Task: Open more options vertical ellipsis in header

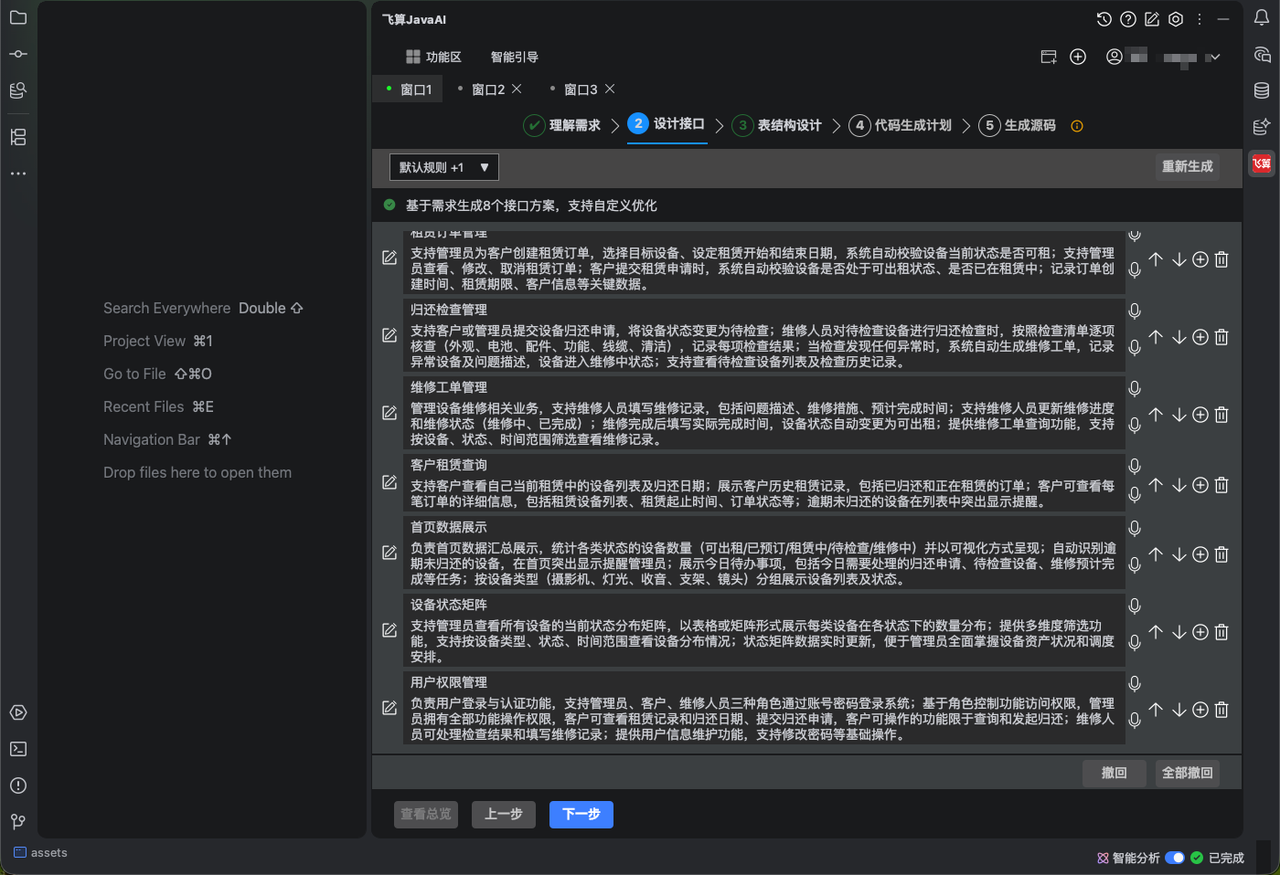Action: 1199,19
